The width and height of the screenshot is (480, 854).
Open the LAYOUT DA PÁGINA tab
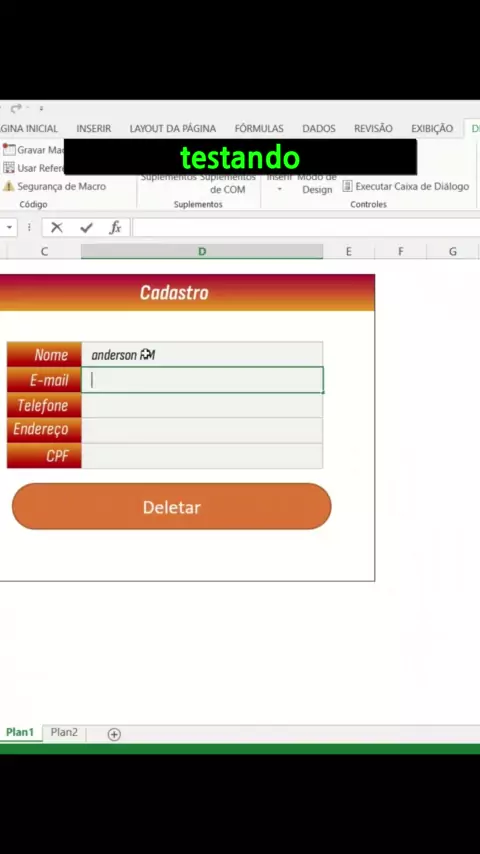[x=173, y=129]
